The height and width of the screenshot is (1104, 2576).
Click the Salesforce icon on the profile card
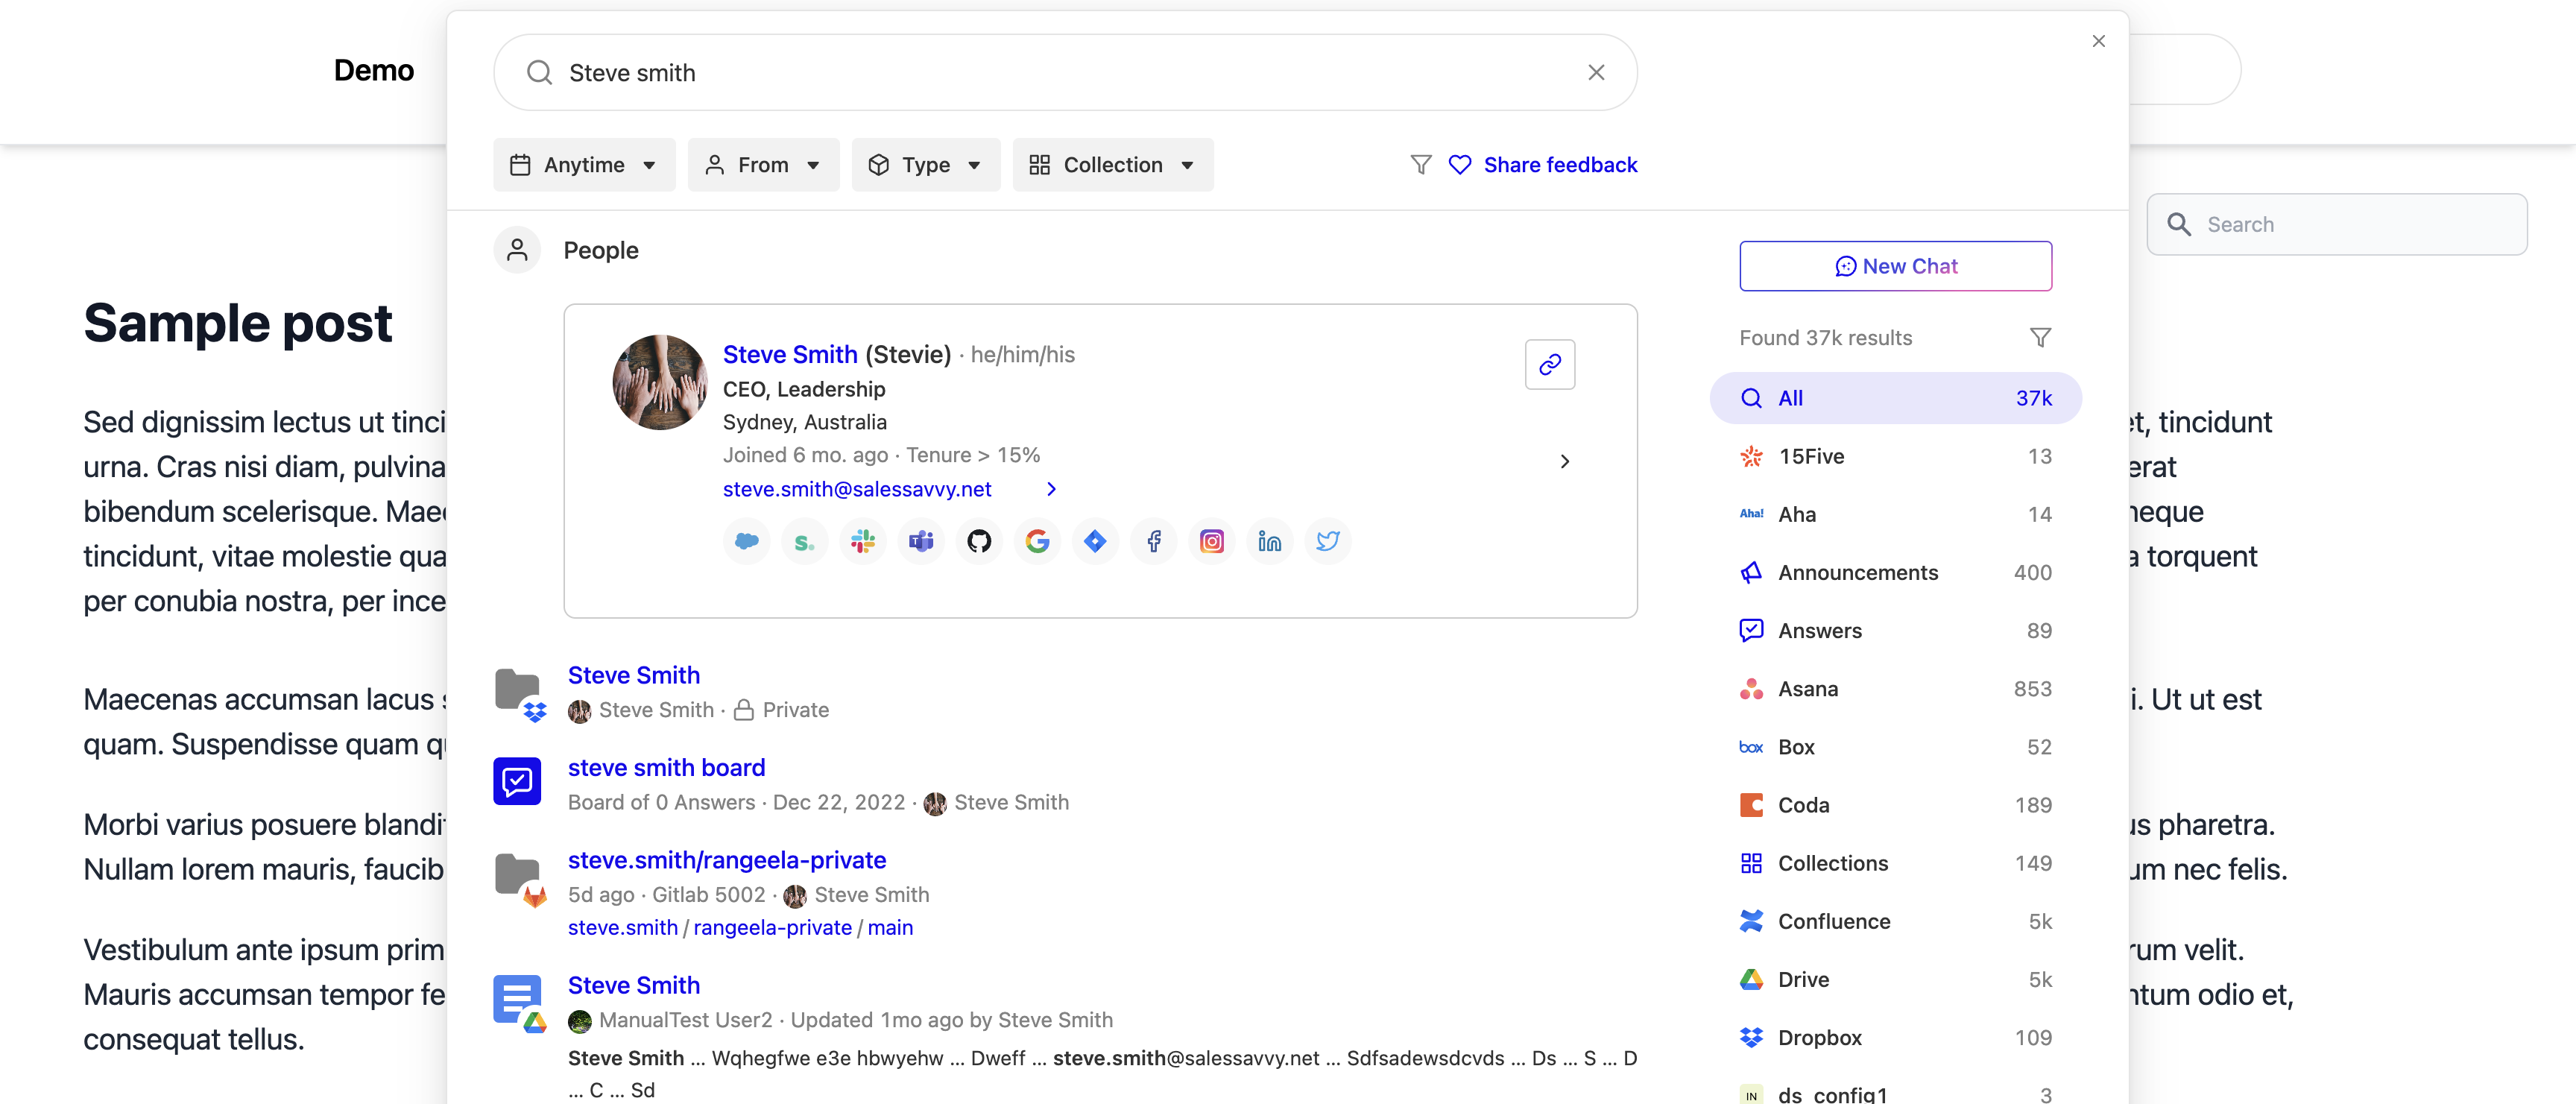tap(746, 541)
